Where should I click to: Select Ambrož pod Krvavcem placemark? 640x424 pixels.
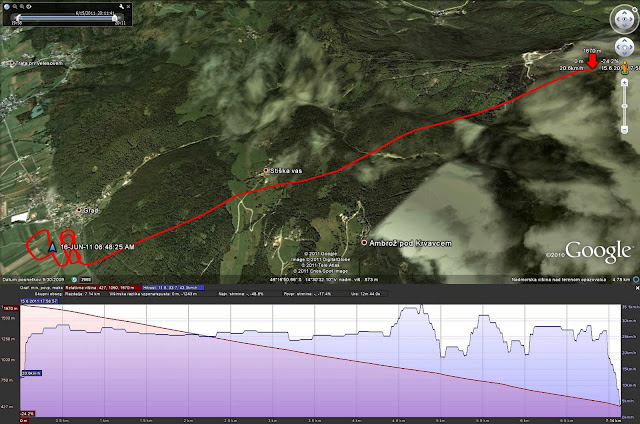point(364,242)
